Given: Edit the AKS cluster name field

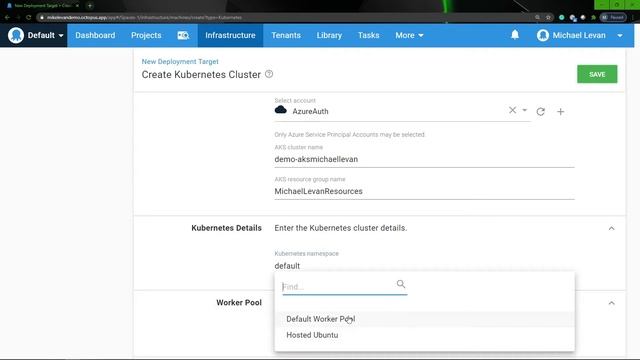Looking at the screenshot, I should coord(424,159).
